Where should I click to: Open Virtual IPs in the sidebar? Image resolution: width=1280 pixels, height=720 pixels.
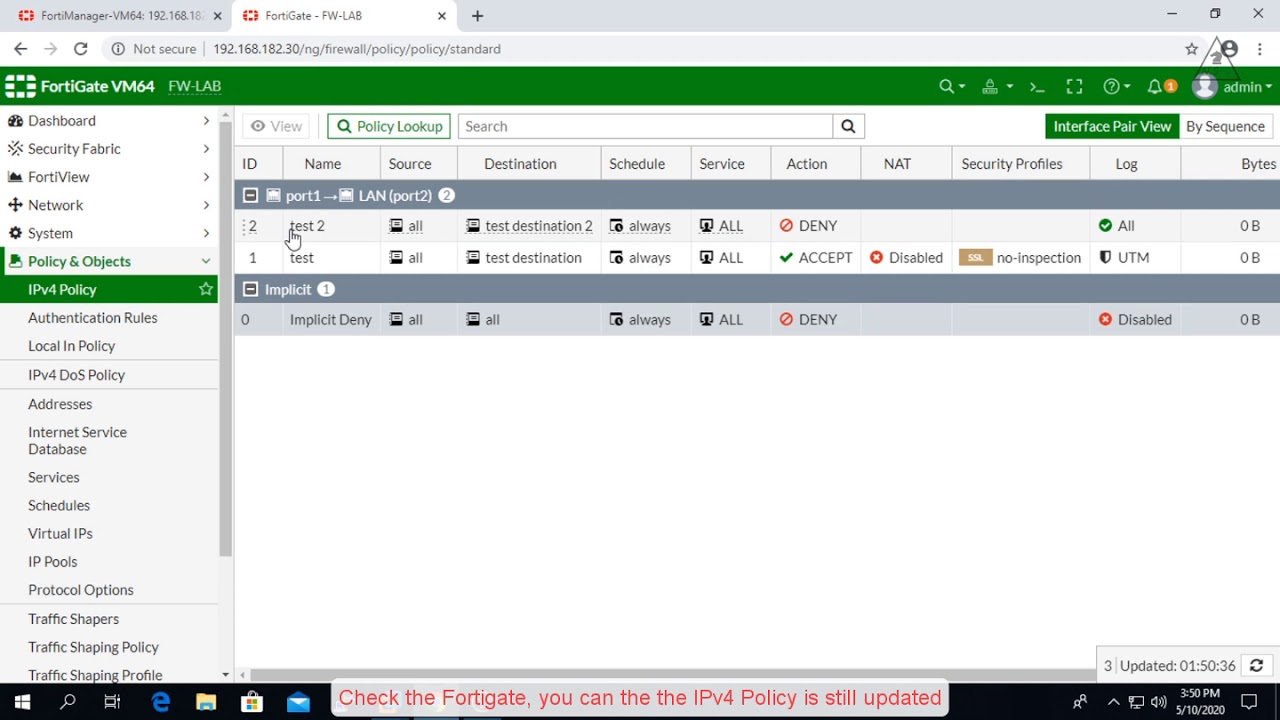click(60, 534)
